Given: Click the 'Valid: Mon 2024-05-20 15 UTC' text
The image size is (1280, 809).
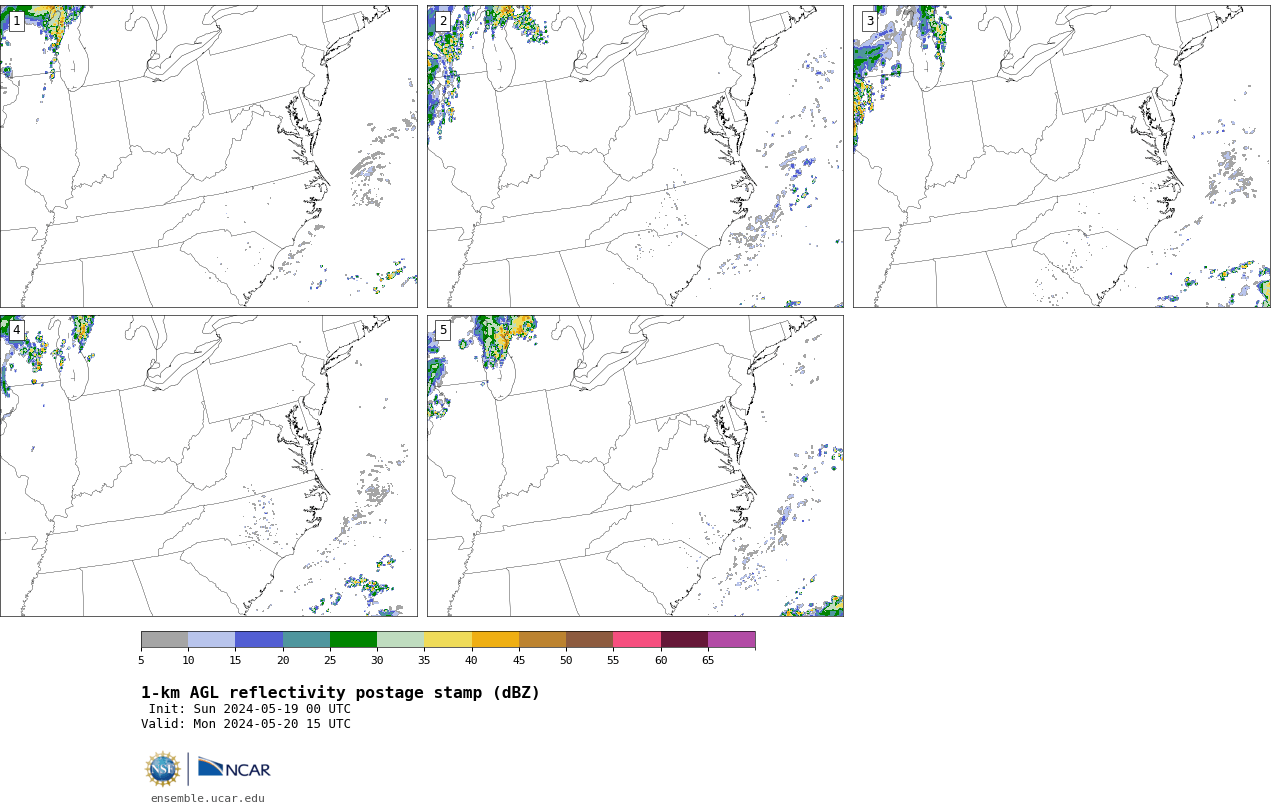Looking at the screenshot, I should pos(246,724).
